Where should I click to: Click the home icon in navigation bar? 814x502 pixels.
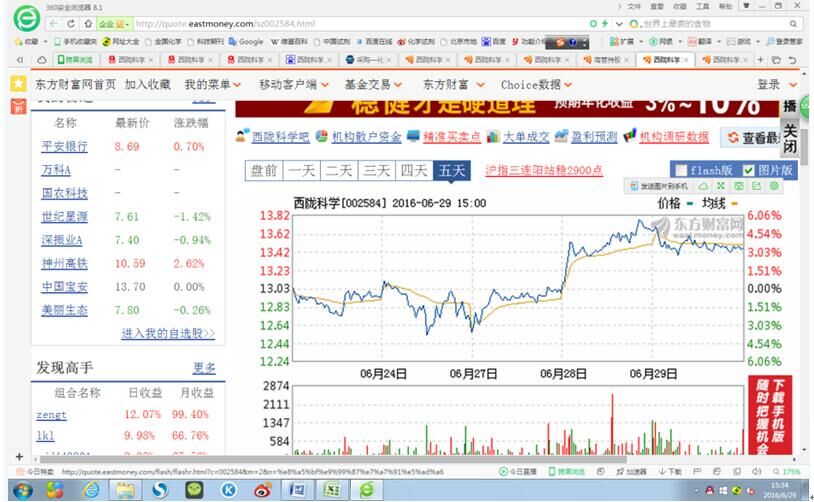click(88, 23)
